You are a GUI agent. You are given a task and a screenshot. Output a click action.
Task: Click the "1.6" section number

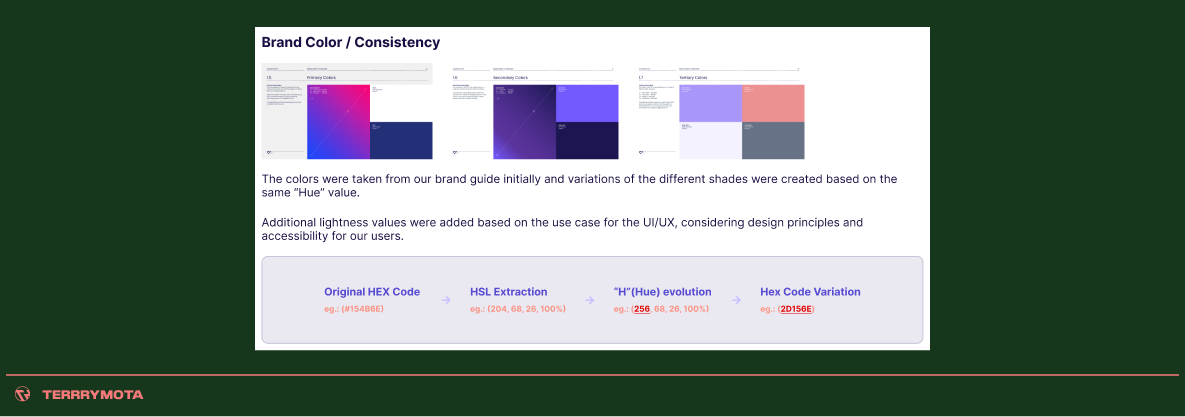(x=455, y=78)
